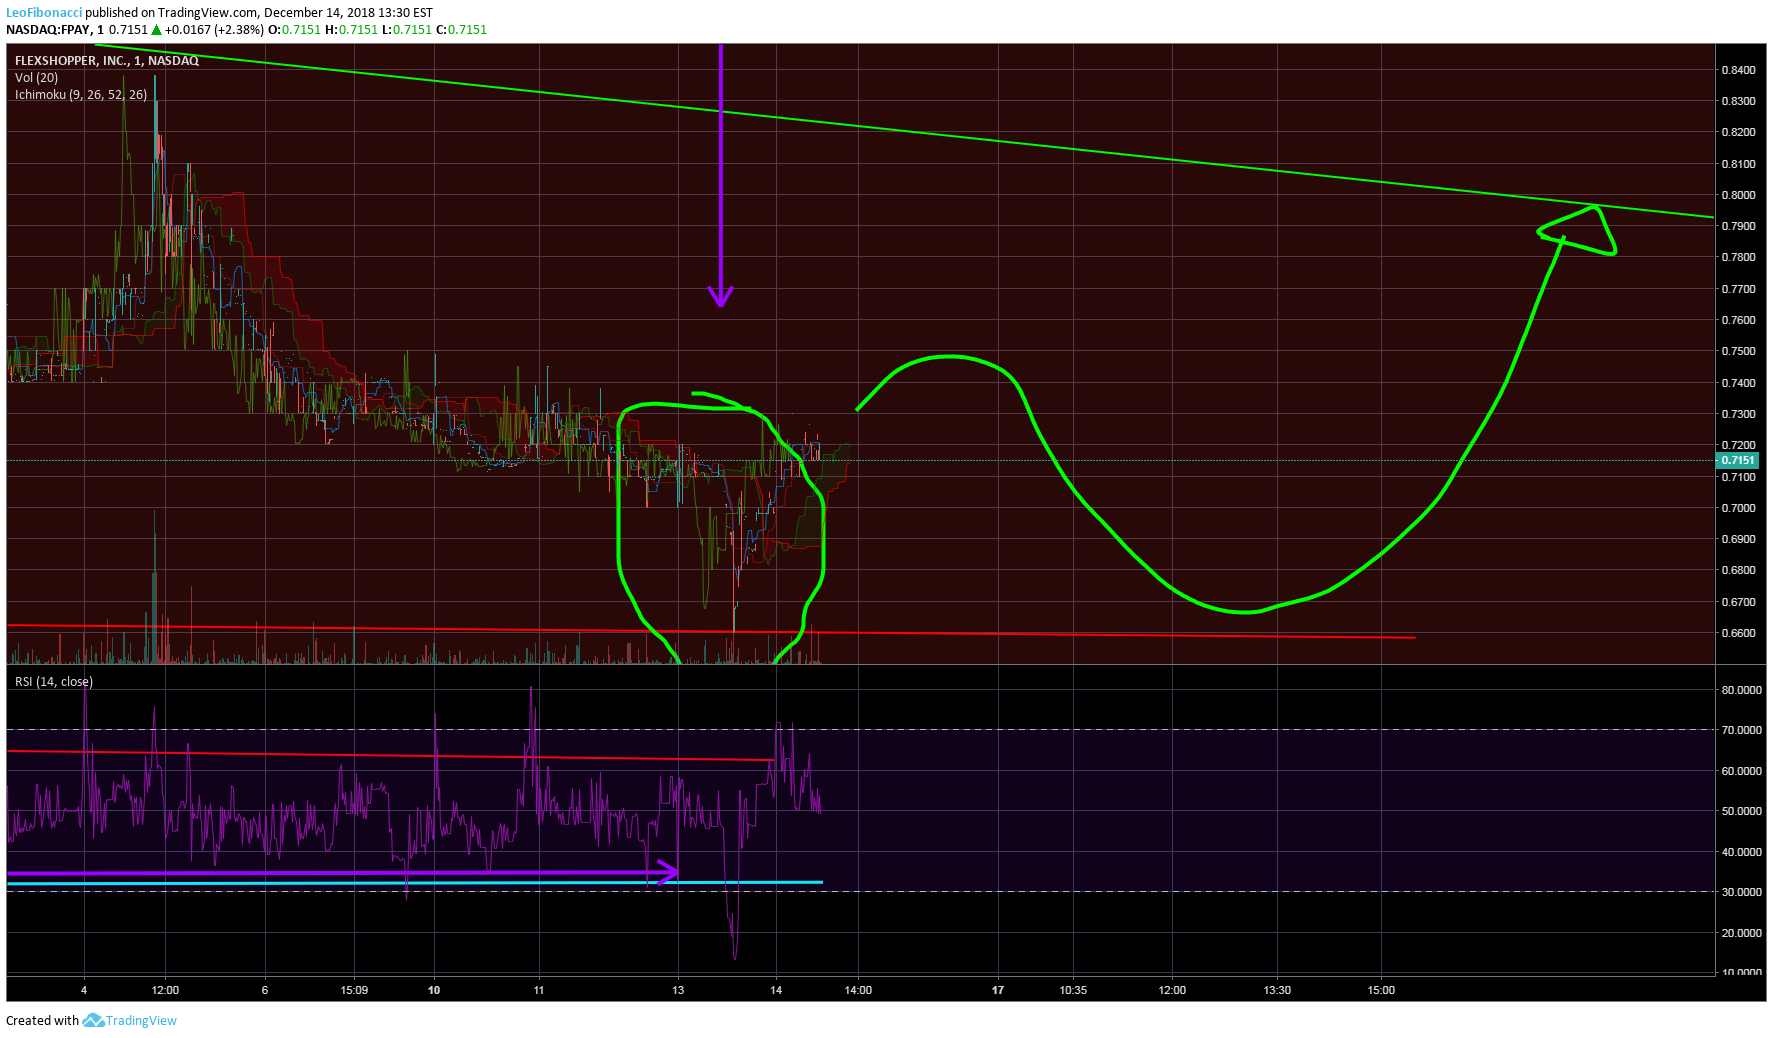Click the bold date label 17
Screen dimensions: 1773x1038
click(x=998, y=990)
